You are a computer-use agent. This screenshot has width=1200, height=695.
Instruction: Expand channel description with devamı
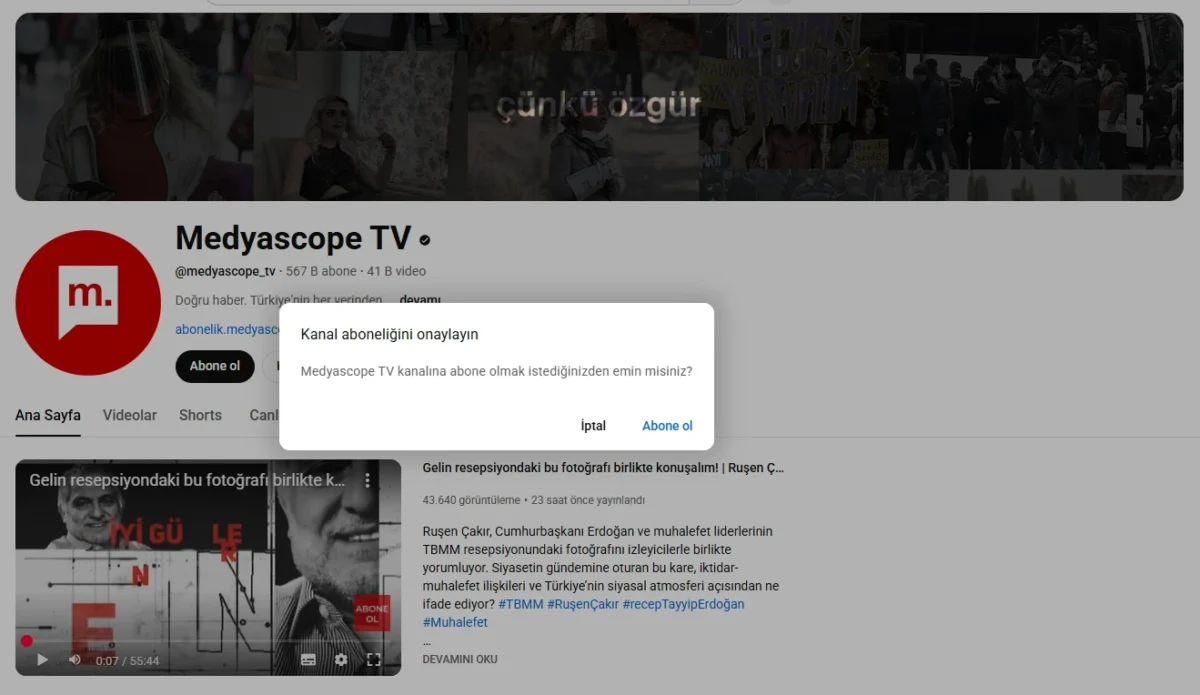(420, 299)
